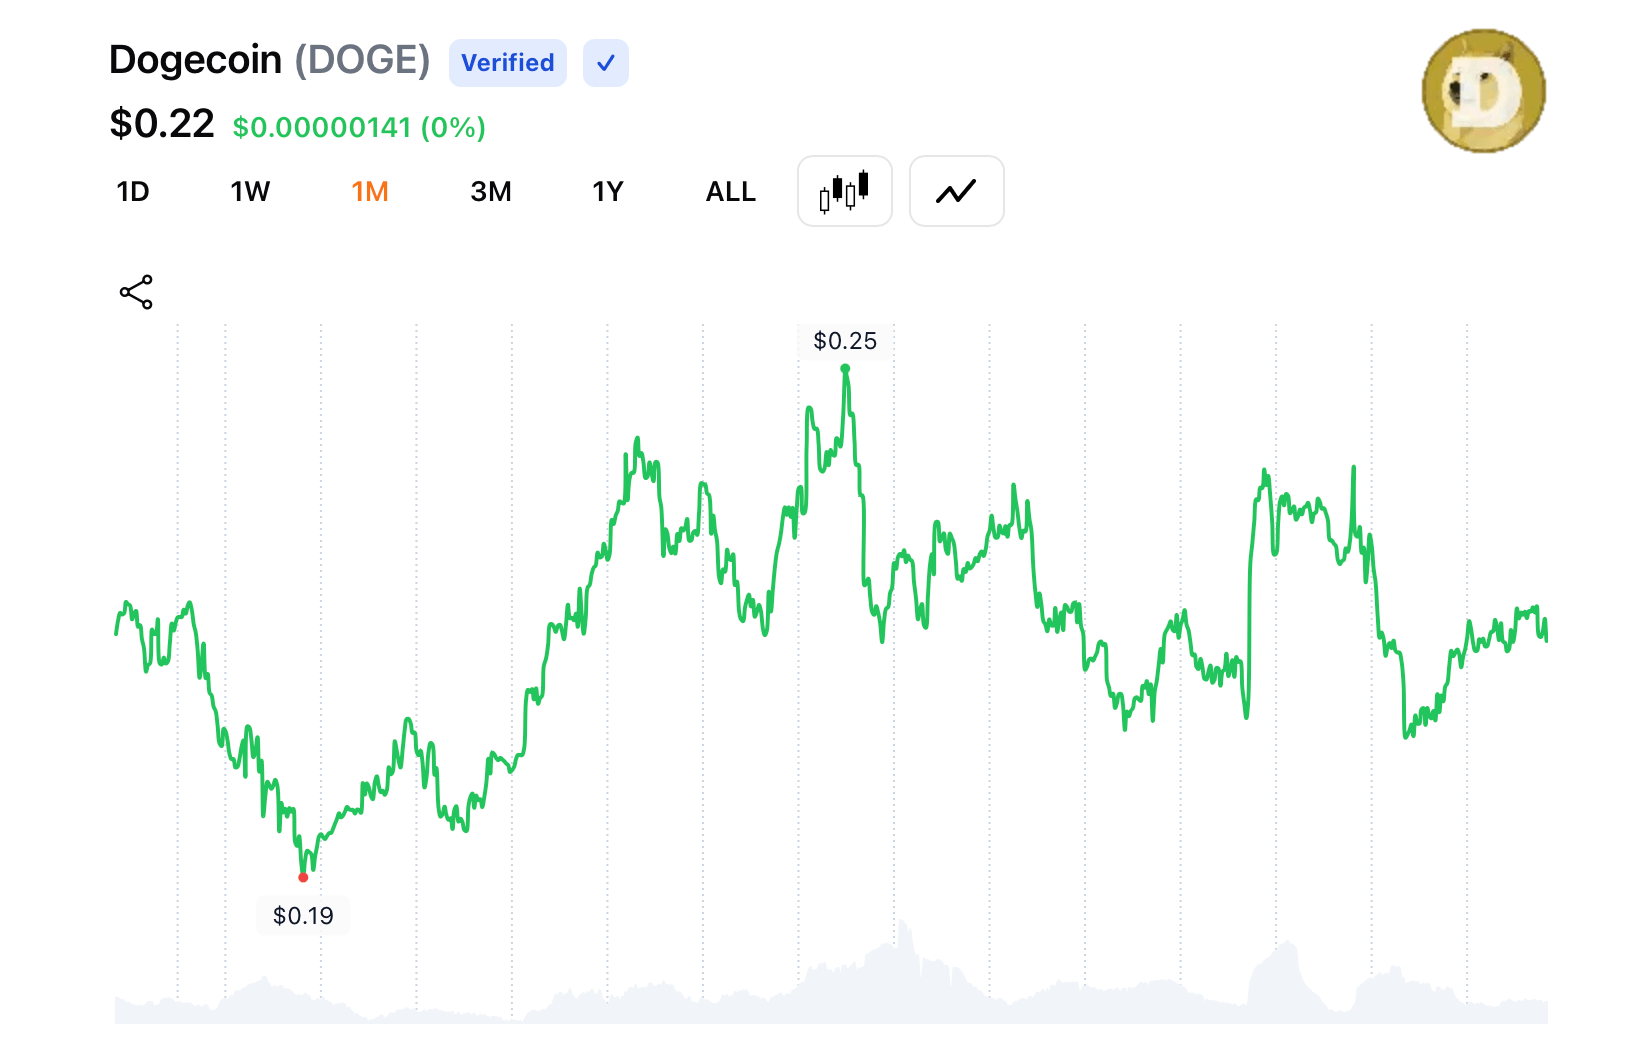The height and width of the screenshot is (1046, 1638).
Task: Click the $0.19 low price label
Action: (x=303, y=916)
